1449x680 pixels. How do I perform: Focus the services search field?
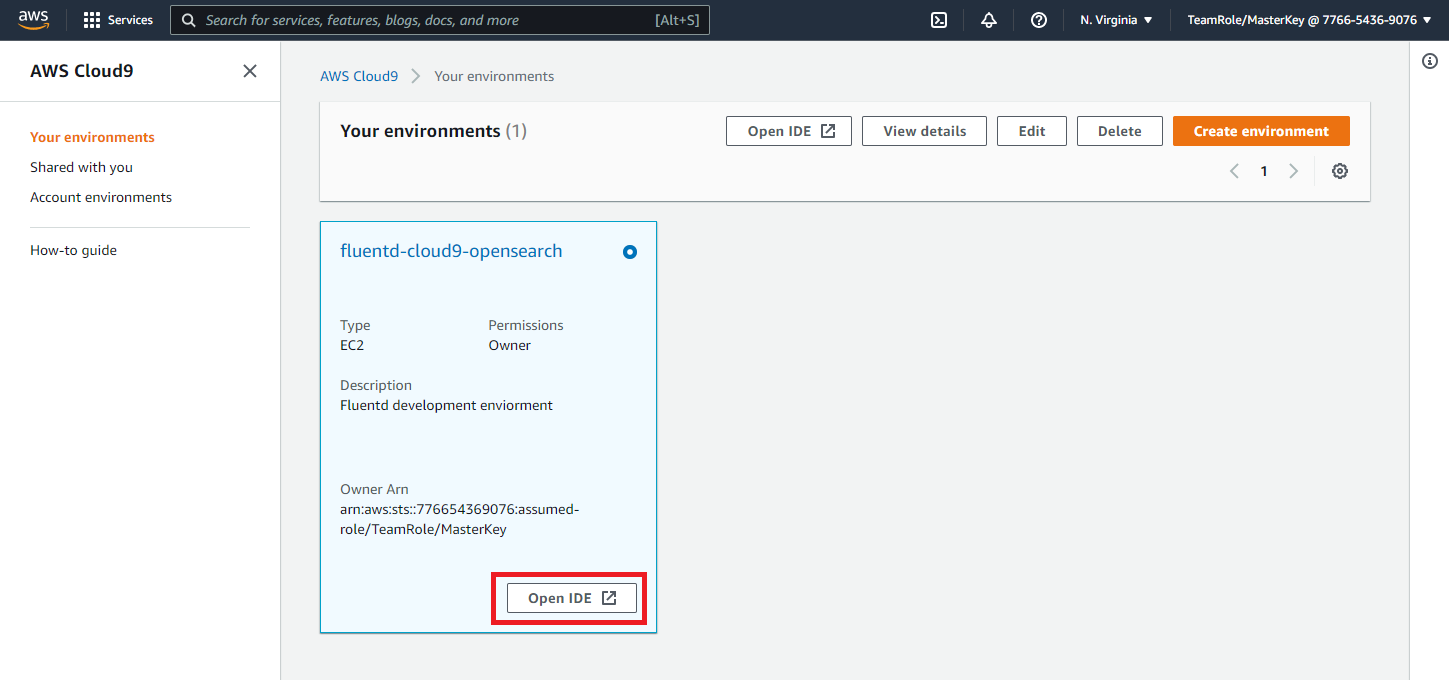point(440,20)
